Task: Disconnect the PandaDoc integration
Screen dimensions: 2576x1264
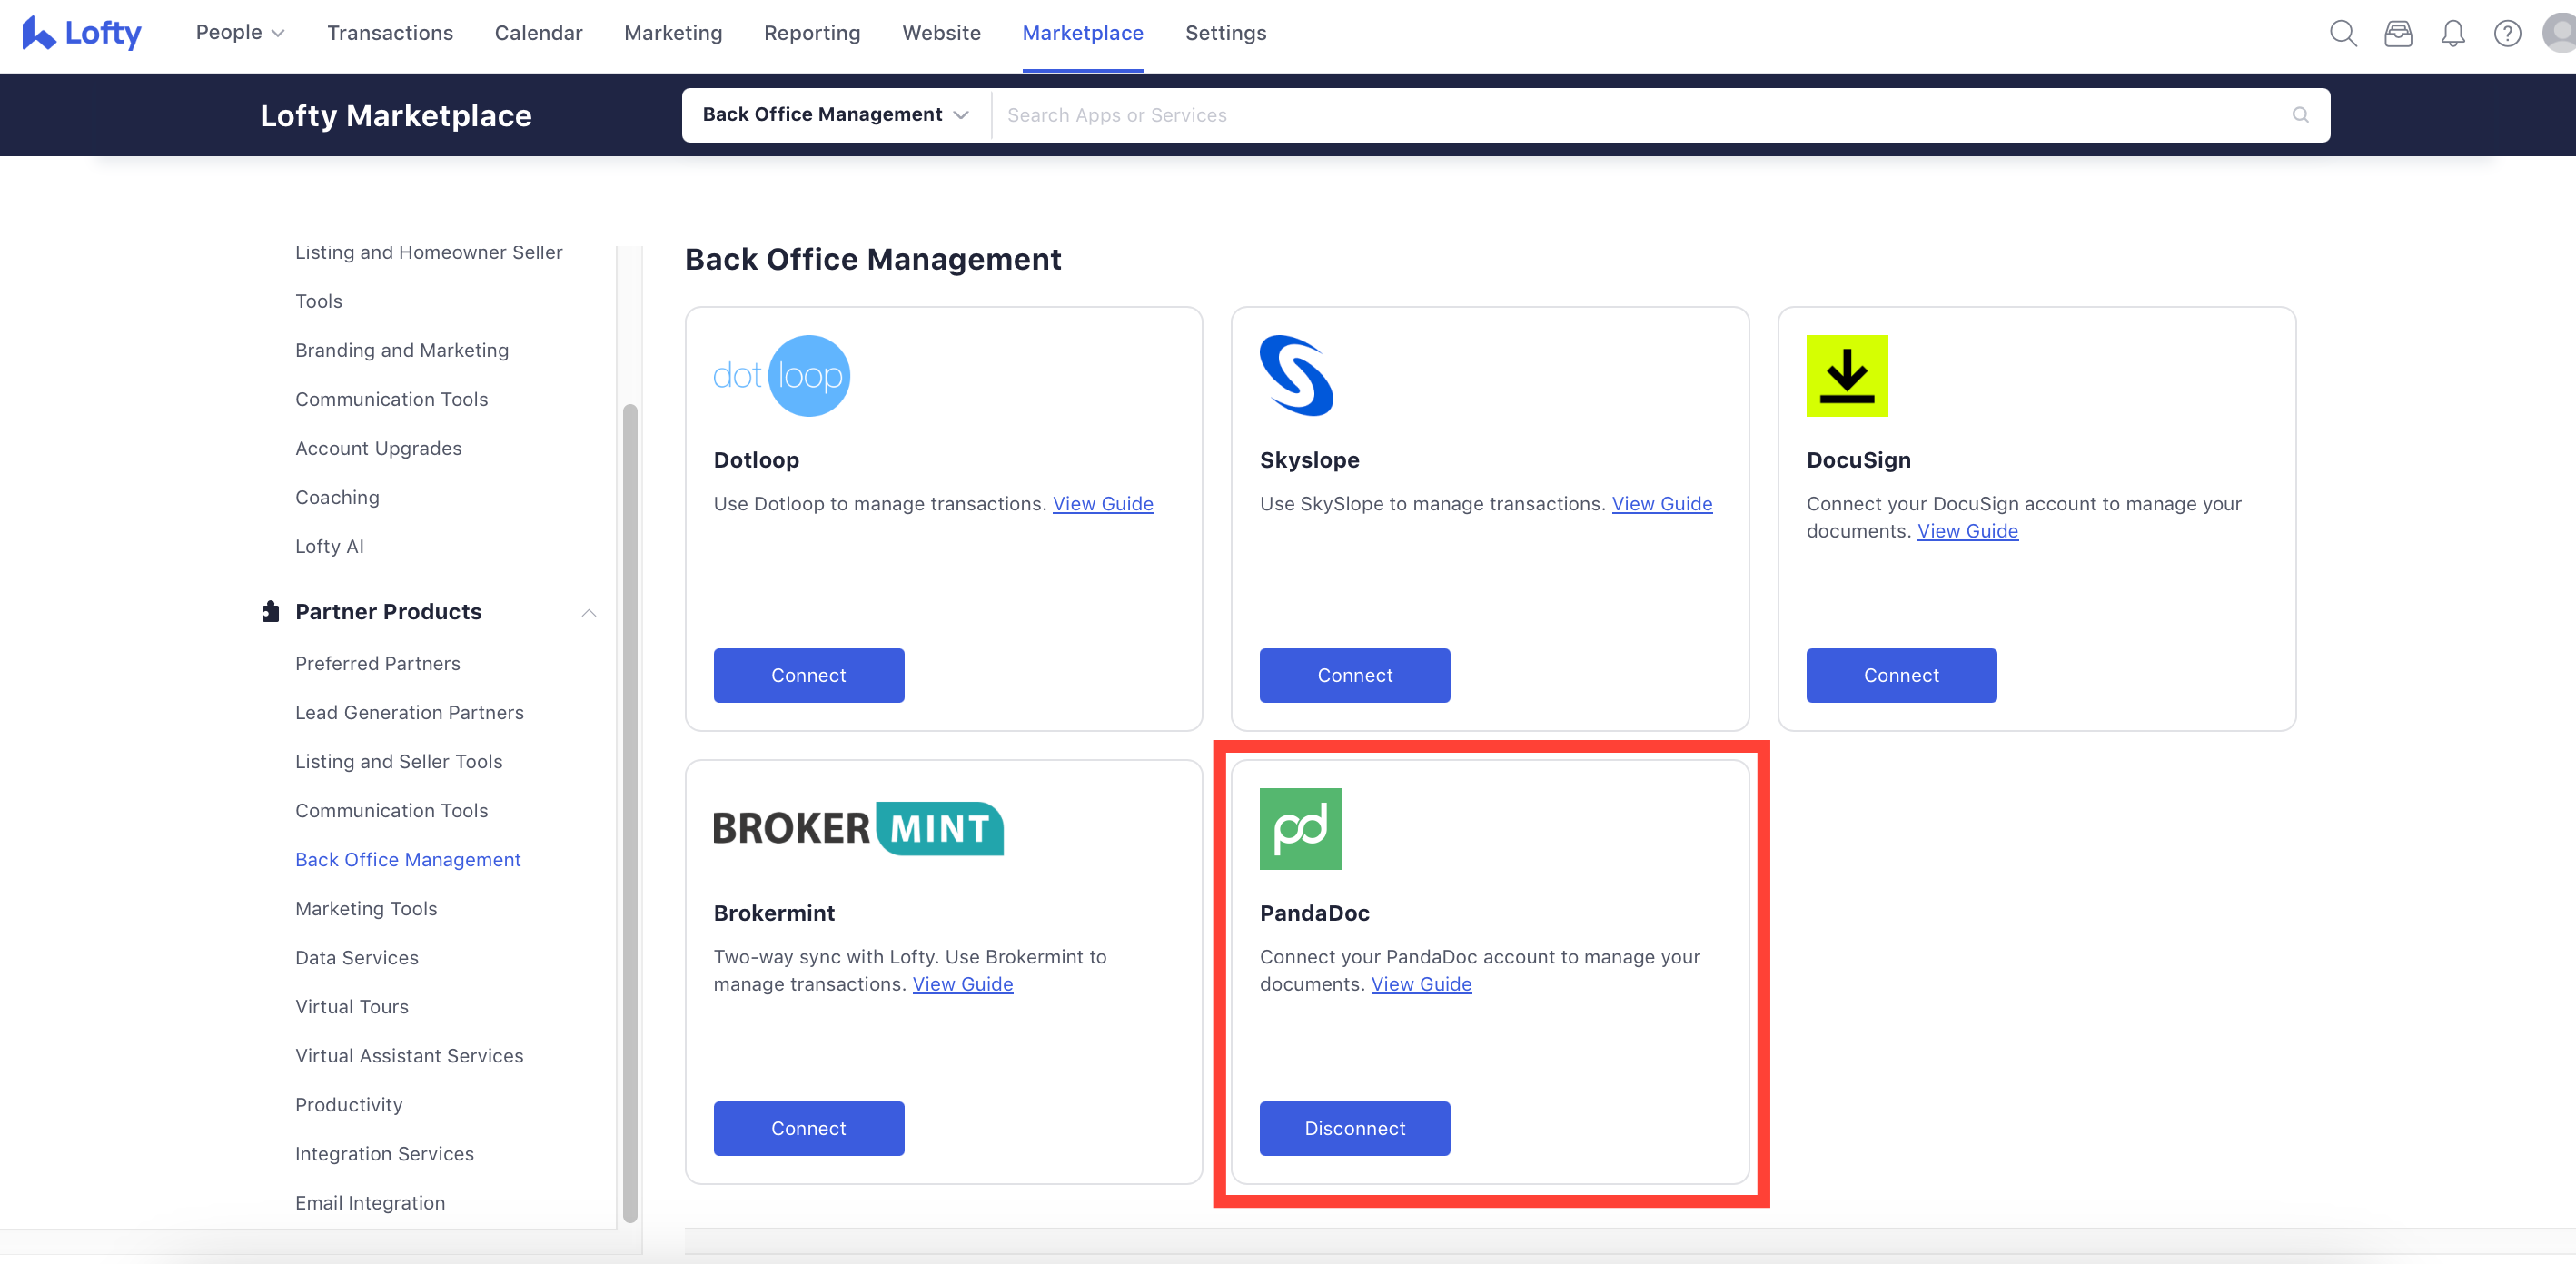Action: point(1354,1128)
